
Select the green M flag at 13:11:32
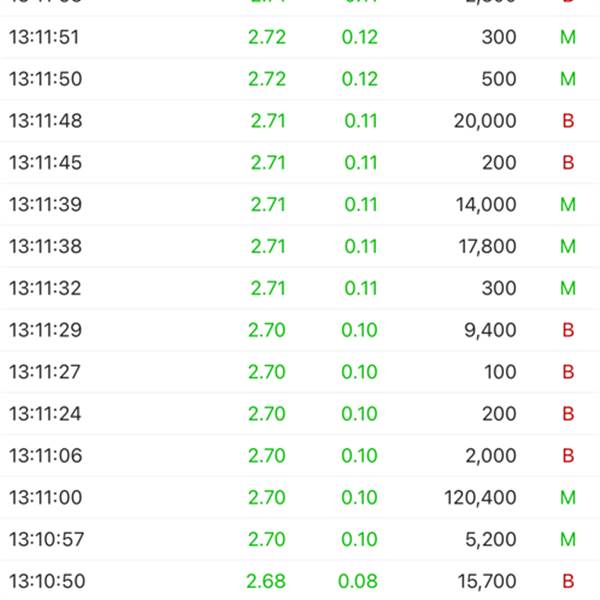coord(568,288)
